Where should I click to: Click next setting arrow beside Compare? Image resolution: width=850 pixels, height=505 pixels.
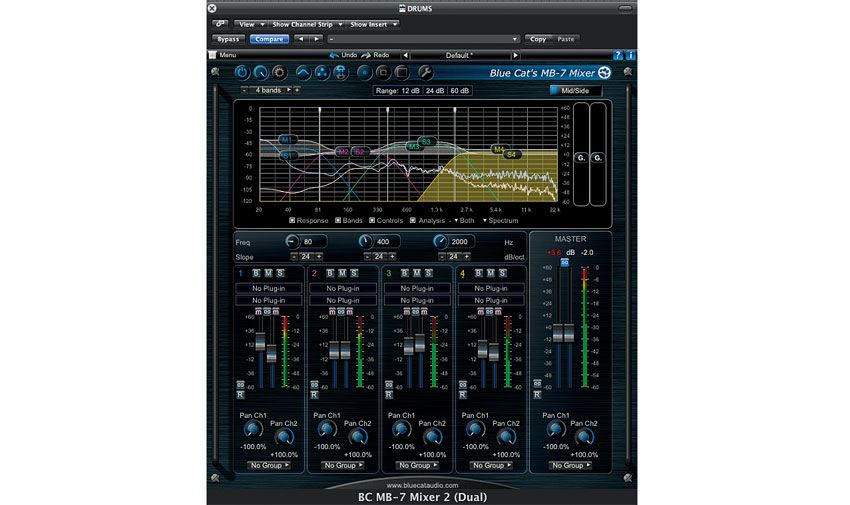317,39
